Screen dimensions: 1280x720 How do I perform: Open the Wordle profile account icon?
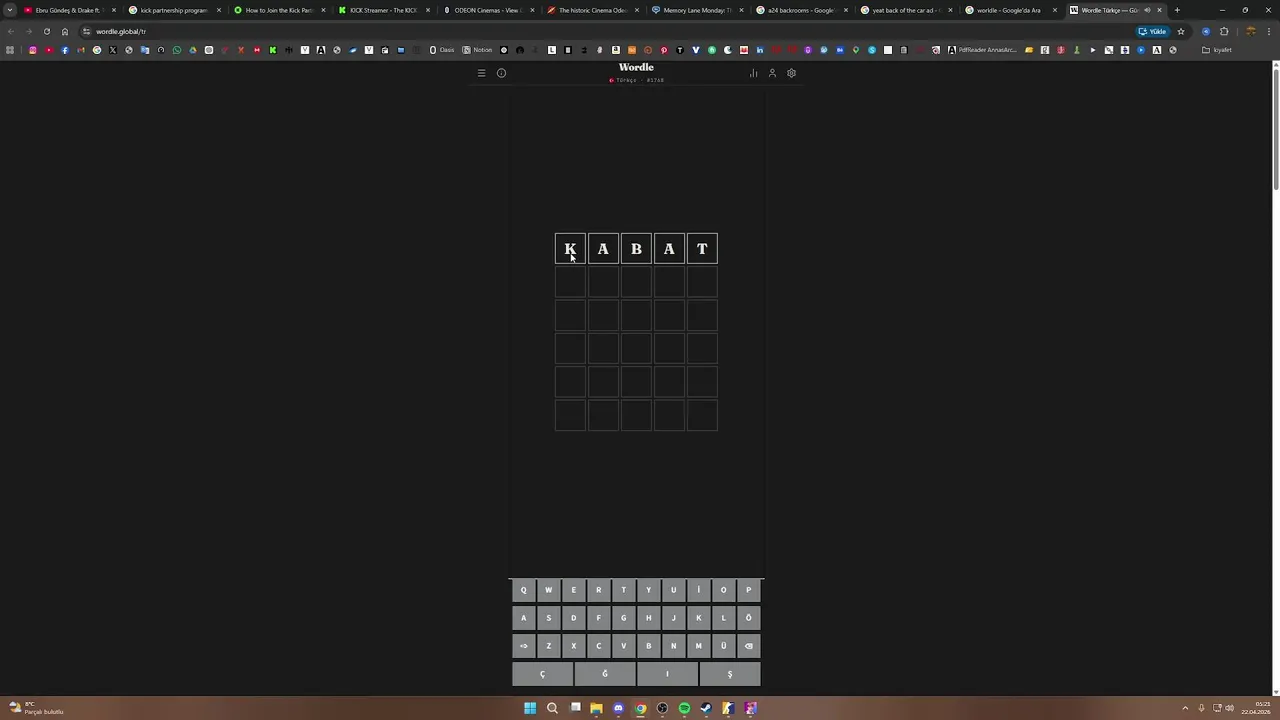(x=772, y=73)
